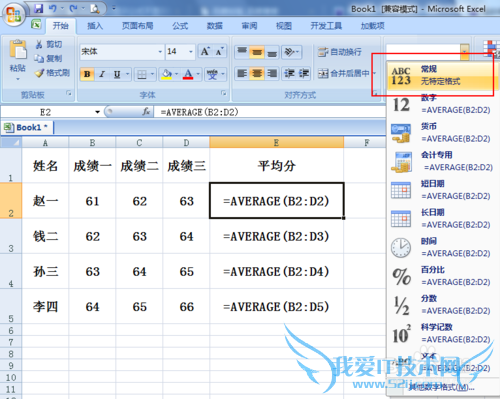Align text to middle of cell

(x=257, y=52)
